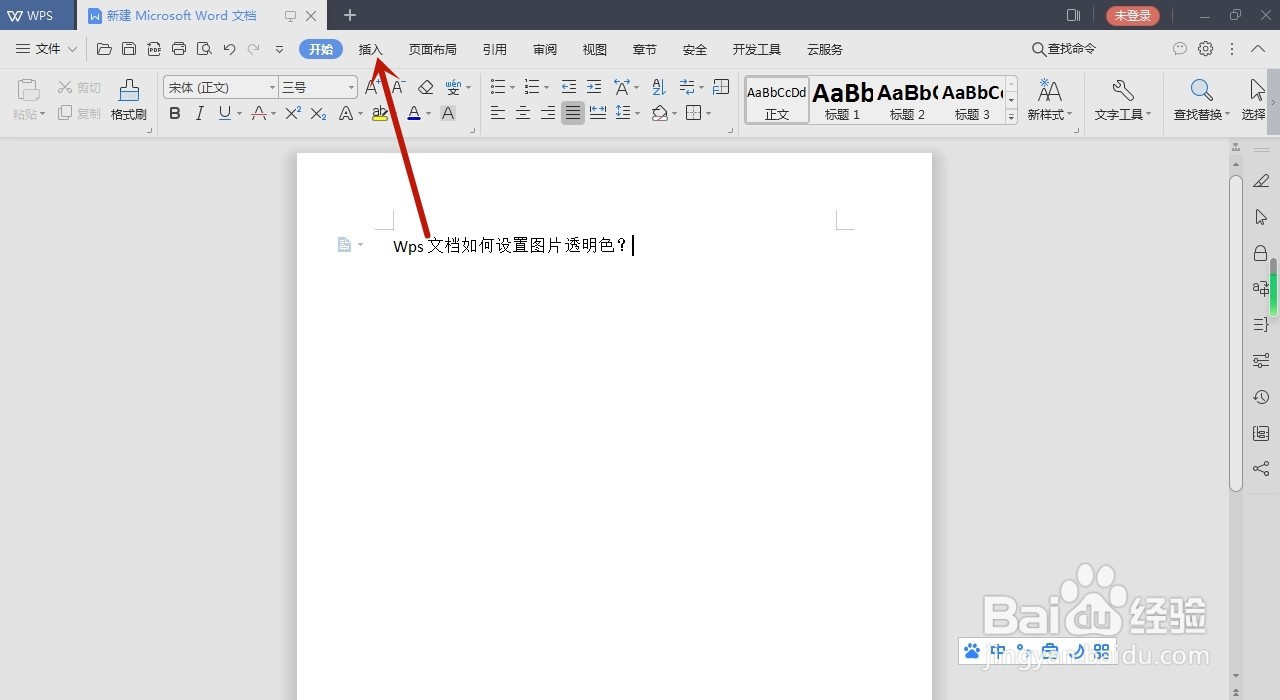The height and width of the screenshot is (700, 1280).
Task: Toggle character shading
Action: 448,114
